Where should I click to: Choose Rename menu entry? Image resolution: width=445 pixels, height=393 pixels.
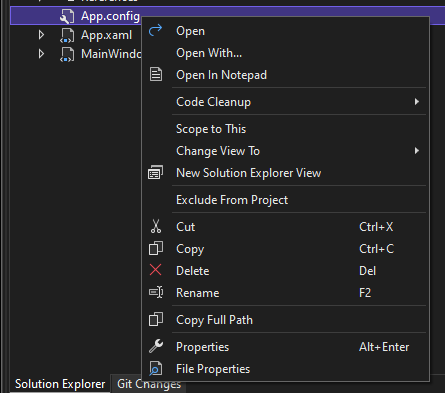pos(286,293)
